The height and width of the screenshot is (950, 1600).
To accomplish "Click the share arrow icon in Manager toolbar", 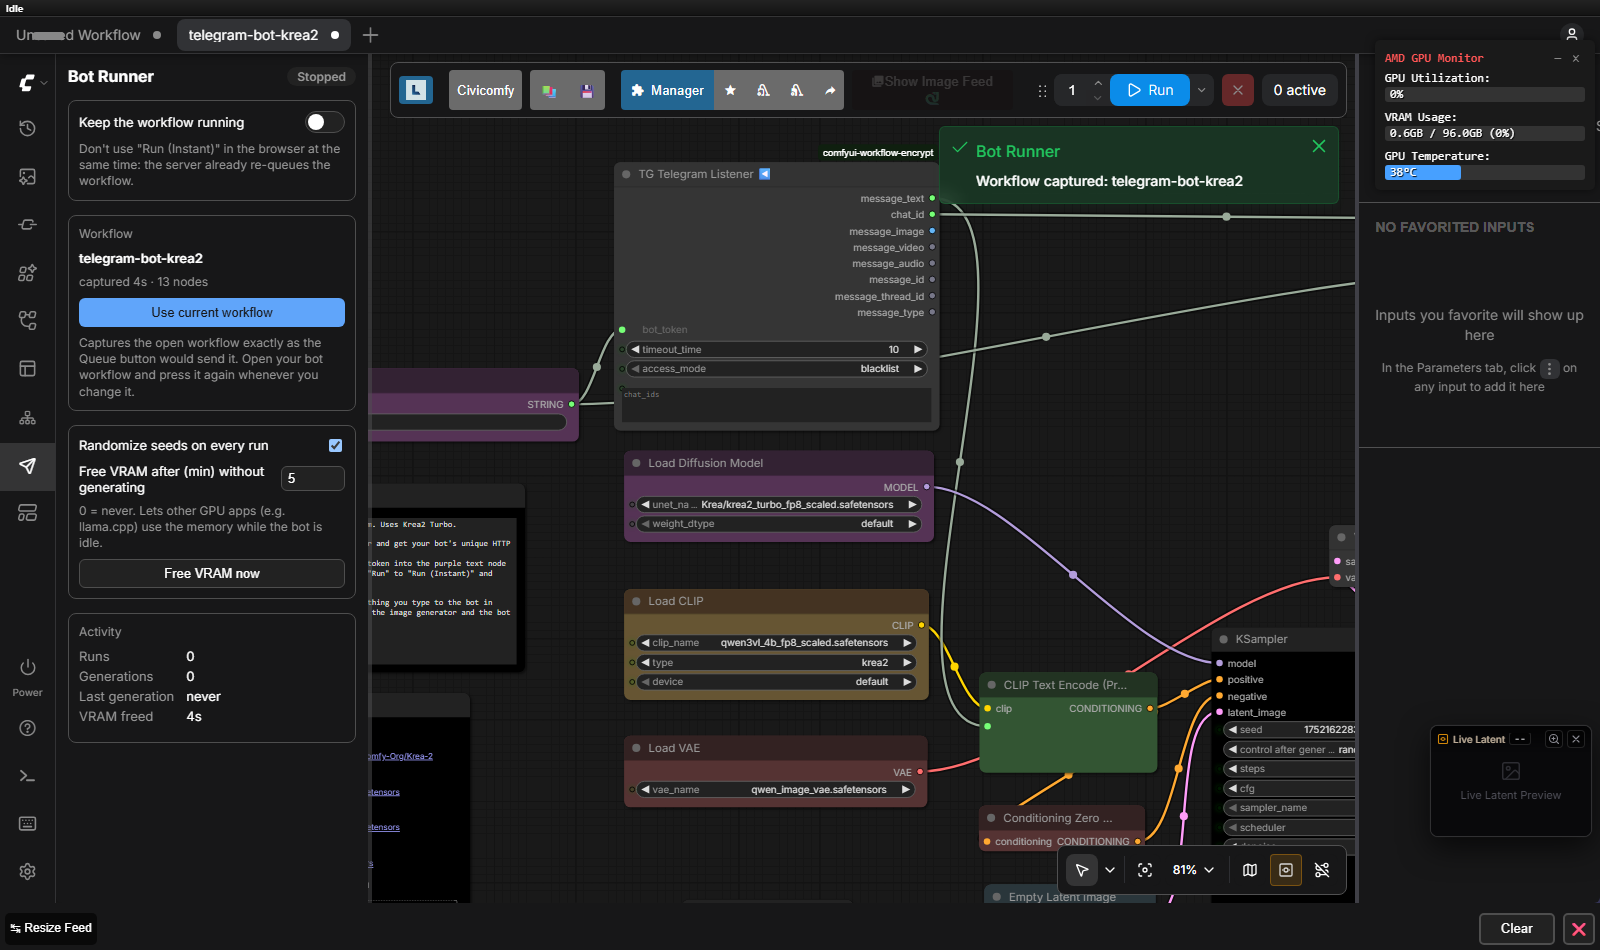I will pyautogui.click(x=830, y=90).
